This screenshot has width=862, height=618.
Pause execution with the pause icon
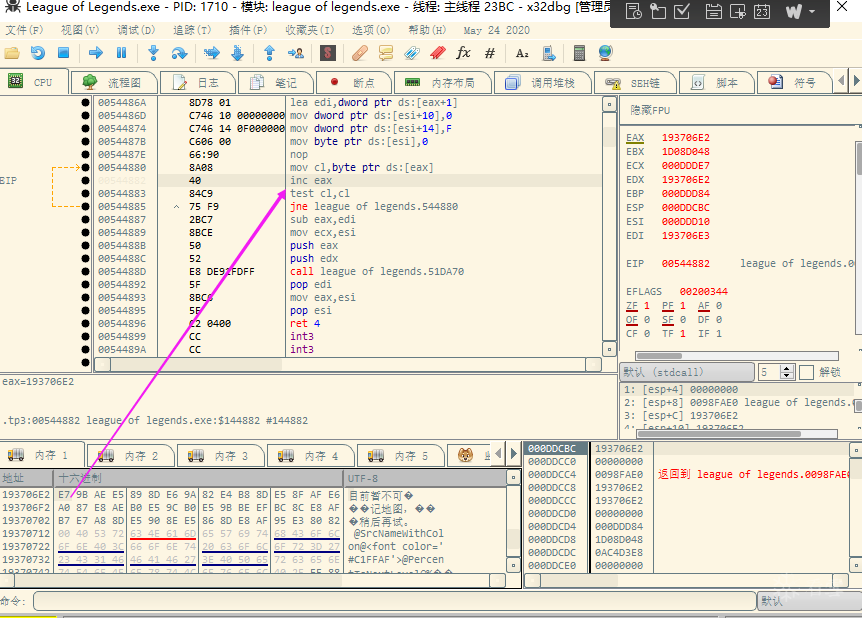(x=122, y=53)
